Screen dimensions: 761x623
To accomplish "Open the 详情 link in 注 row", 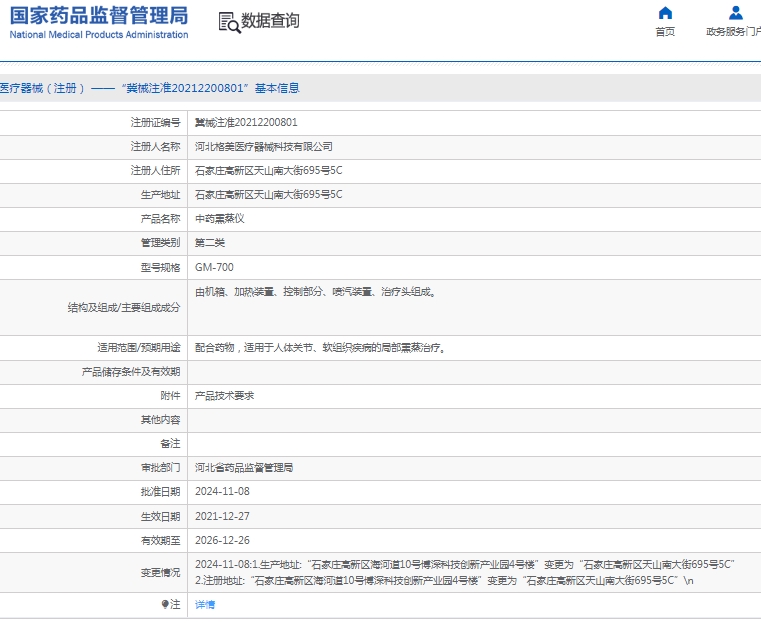I will click(x=205, y=605).
